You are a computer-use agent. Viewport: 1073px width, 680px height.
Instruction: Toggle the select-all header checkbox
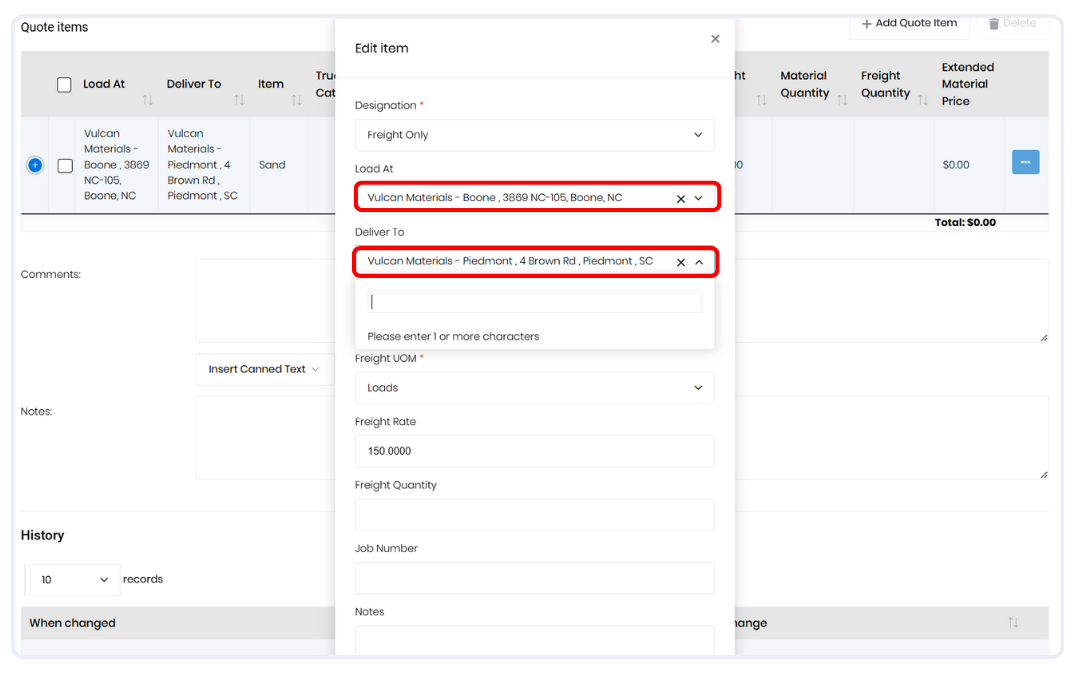click(64, 85)
